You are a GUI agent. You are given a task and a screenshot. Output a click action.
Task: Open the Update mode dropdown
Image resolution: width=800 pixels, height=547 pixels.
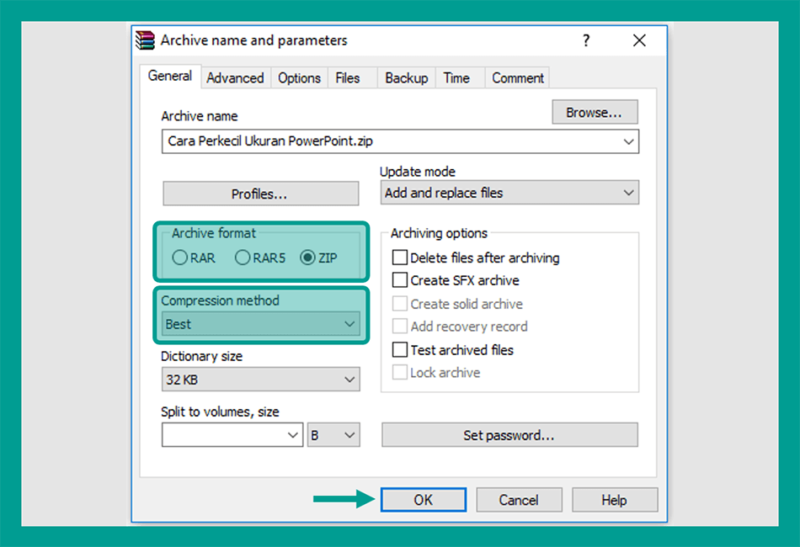tap(509, 192)
